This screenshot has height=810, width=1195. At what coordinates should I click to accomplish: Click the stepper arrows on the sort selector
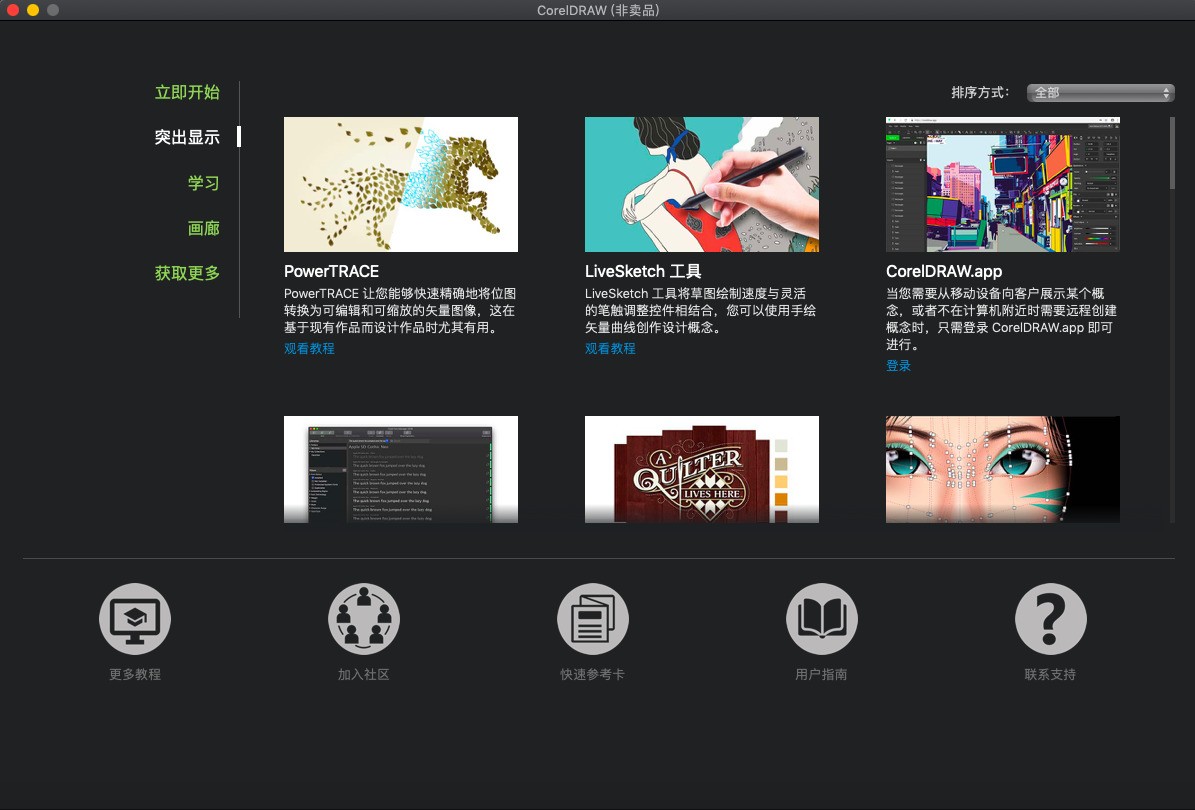pyautogui.click(x=1166, y=92)
